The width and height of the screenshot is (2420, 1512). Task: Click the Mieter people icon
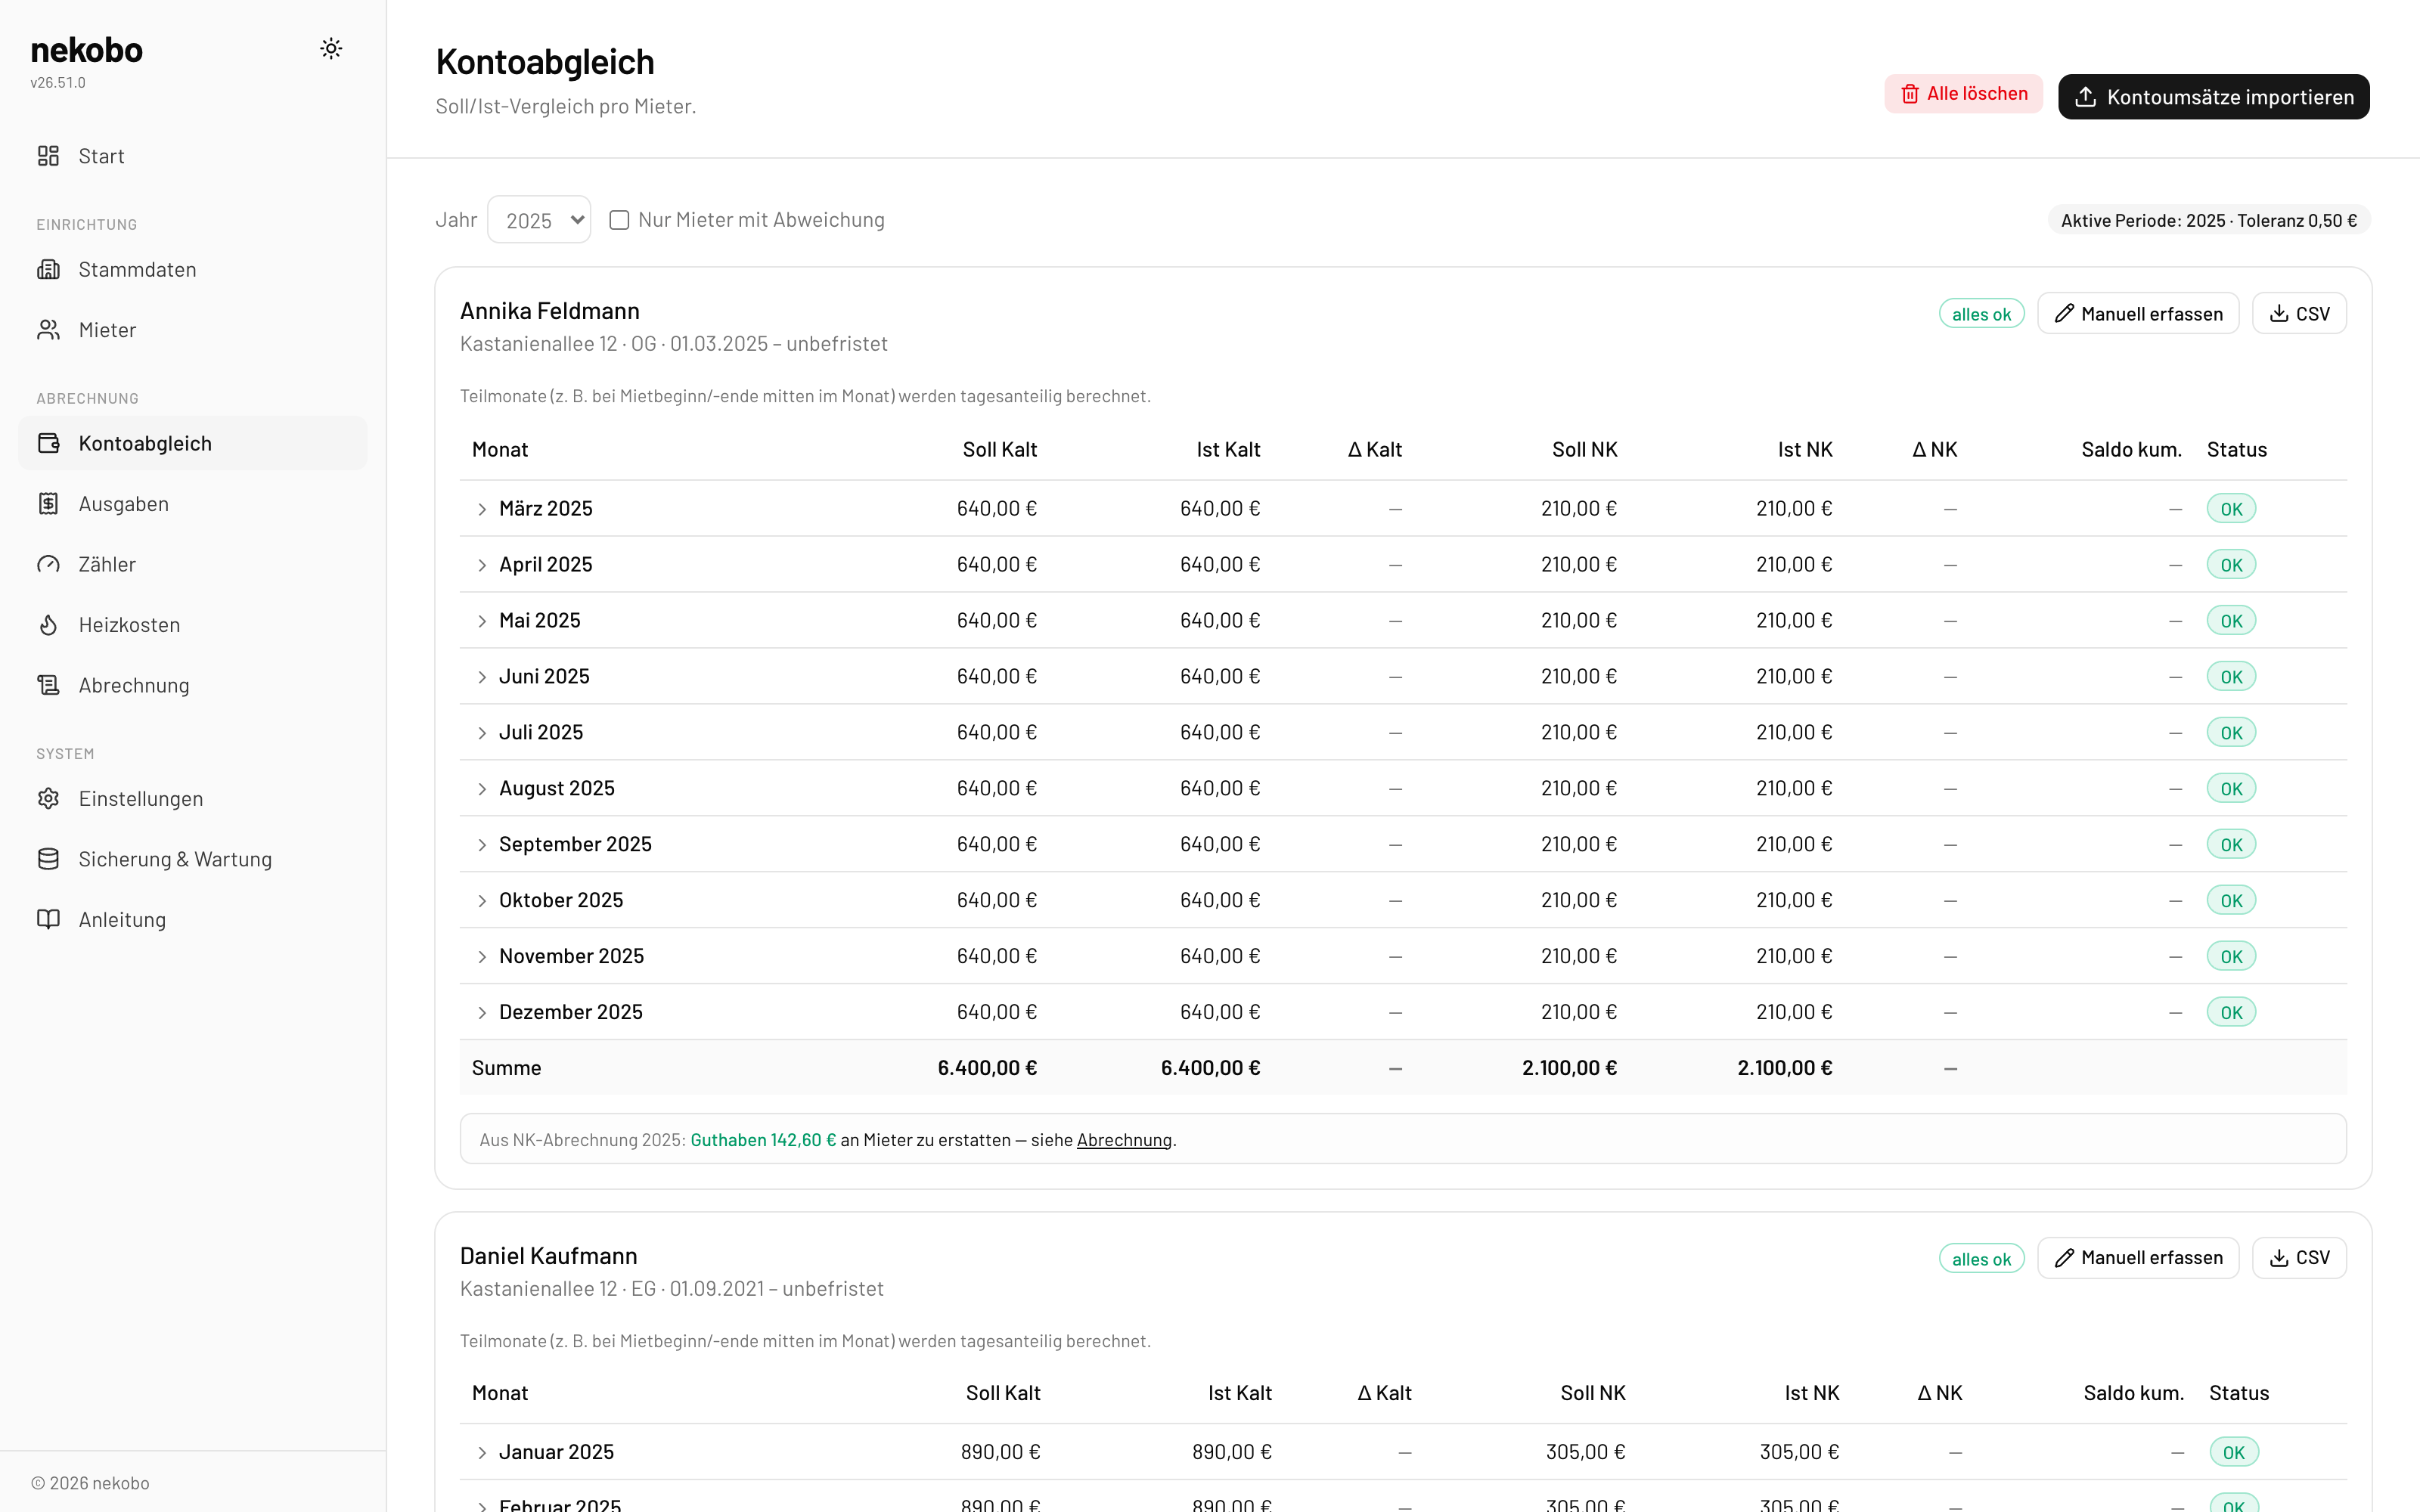[48, 330]
